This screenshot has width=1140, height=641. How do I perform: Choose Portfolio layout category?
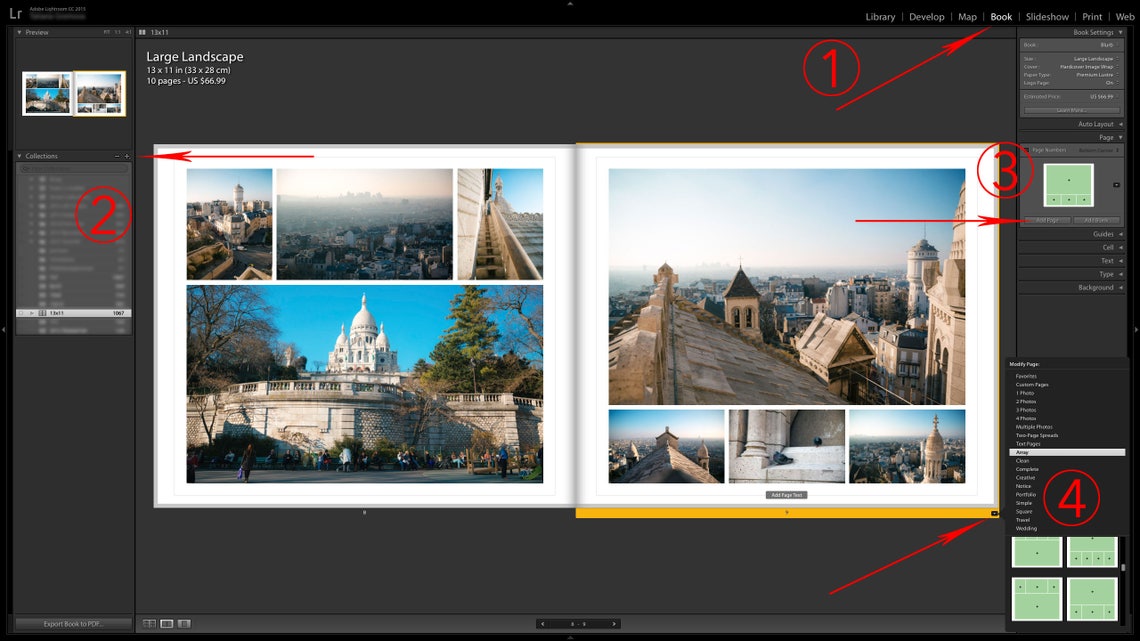click(x=1026, y=494)
